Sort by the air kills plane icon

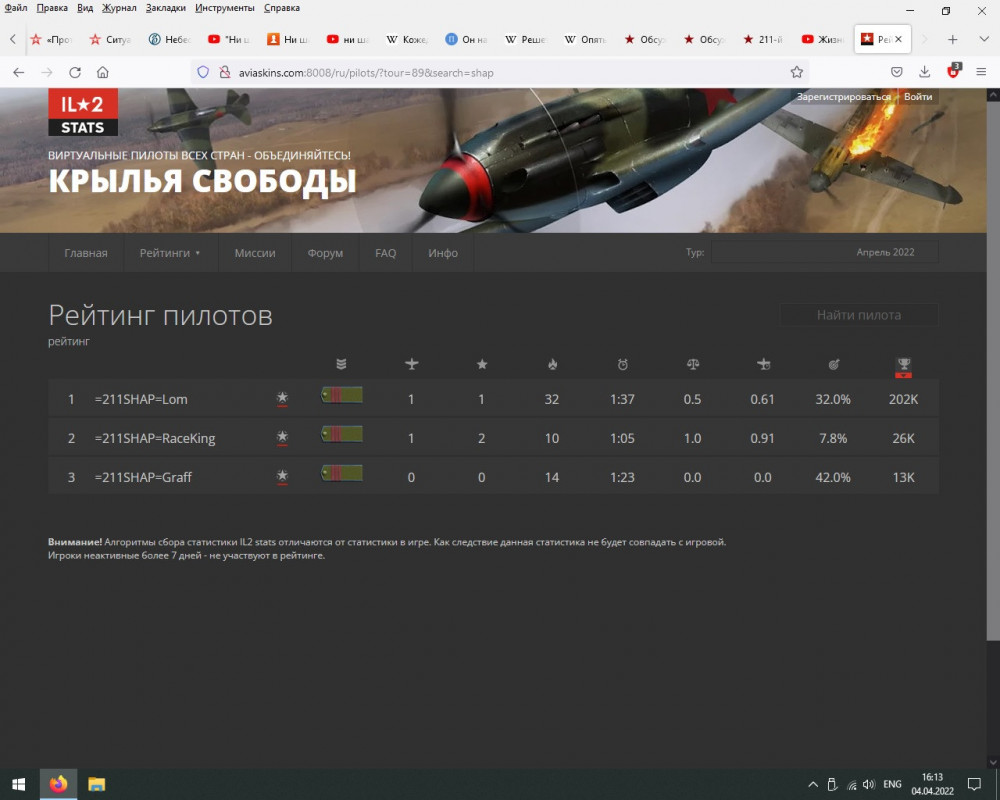pos(411,363)
